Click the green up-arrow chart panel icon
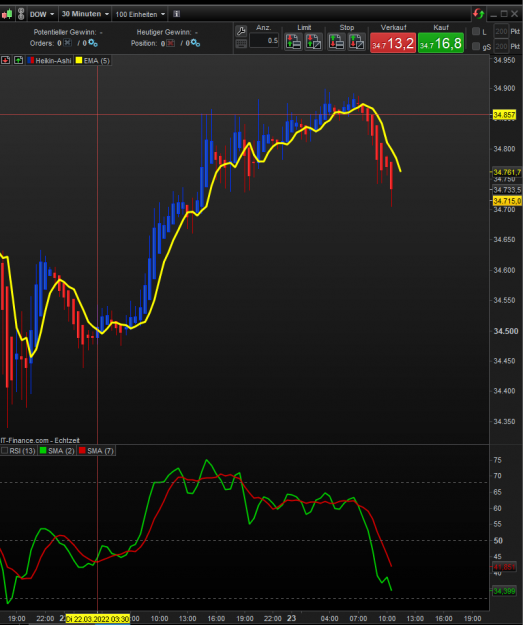Screen dimensions: 523x625 [x=18, y=60]
